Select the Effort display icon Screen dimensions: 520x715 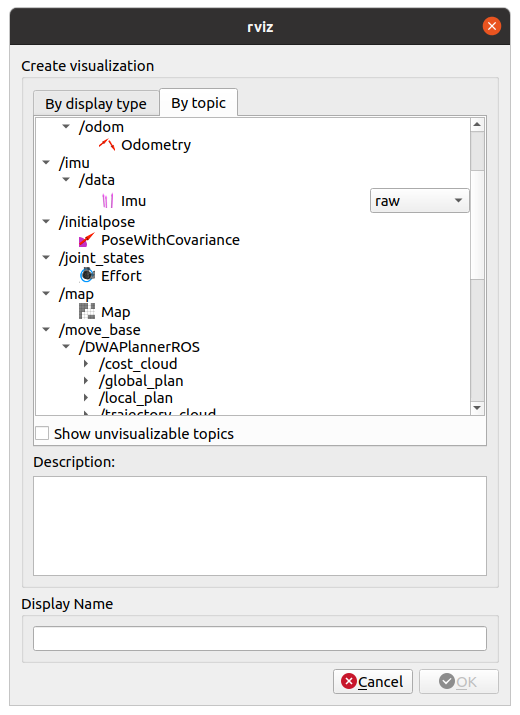pos(87,275)
